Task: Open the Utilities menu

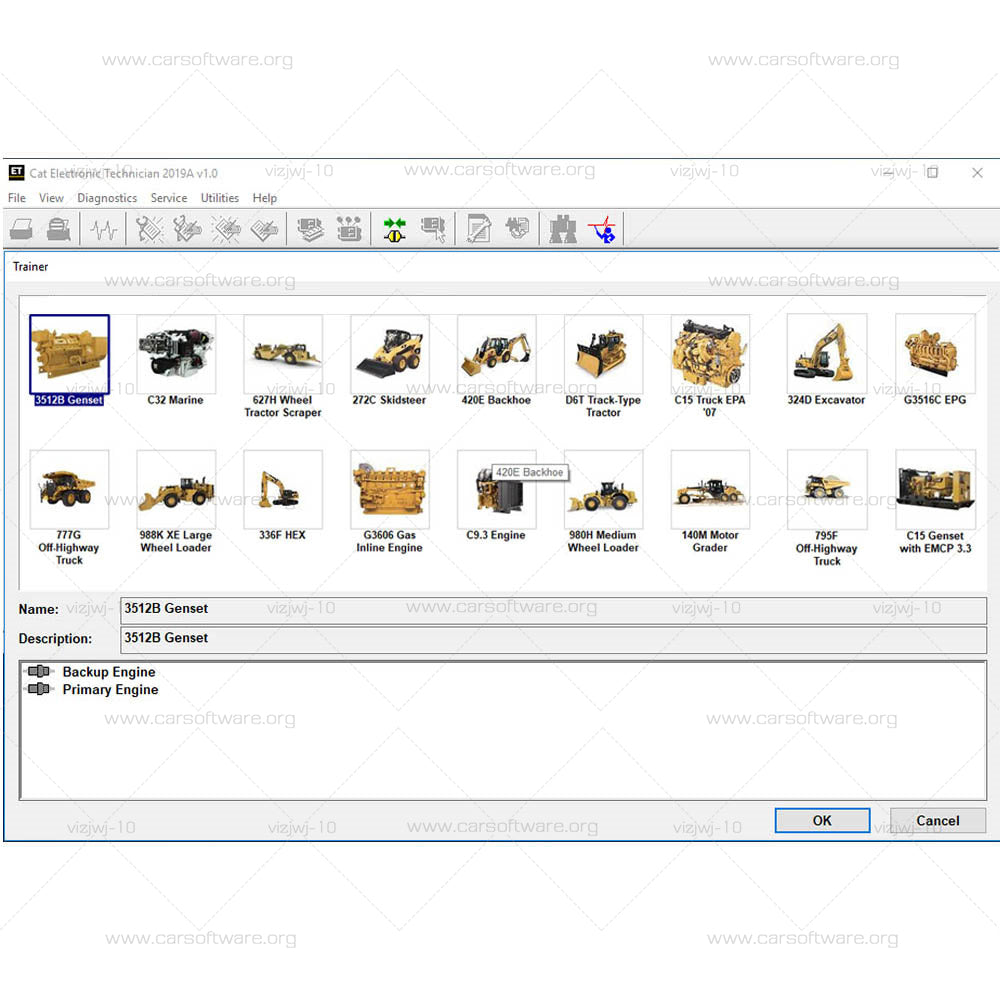Action: (x=219, y=198)
